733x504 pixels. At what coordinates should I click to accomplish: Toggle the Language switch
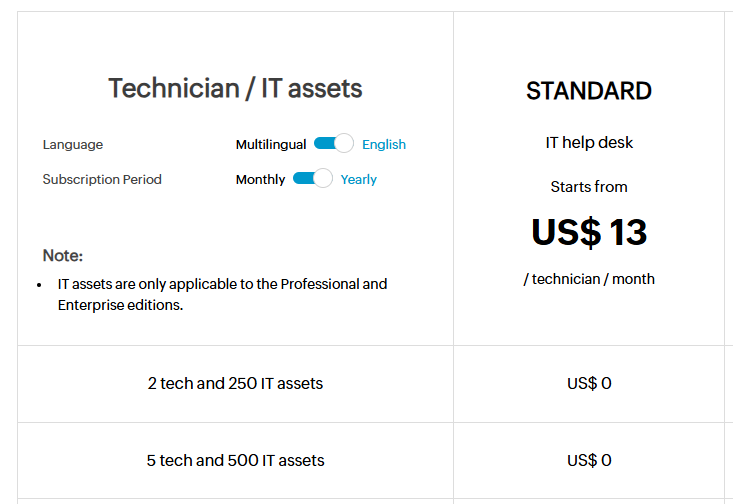tap(333, 144)
